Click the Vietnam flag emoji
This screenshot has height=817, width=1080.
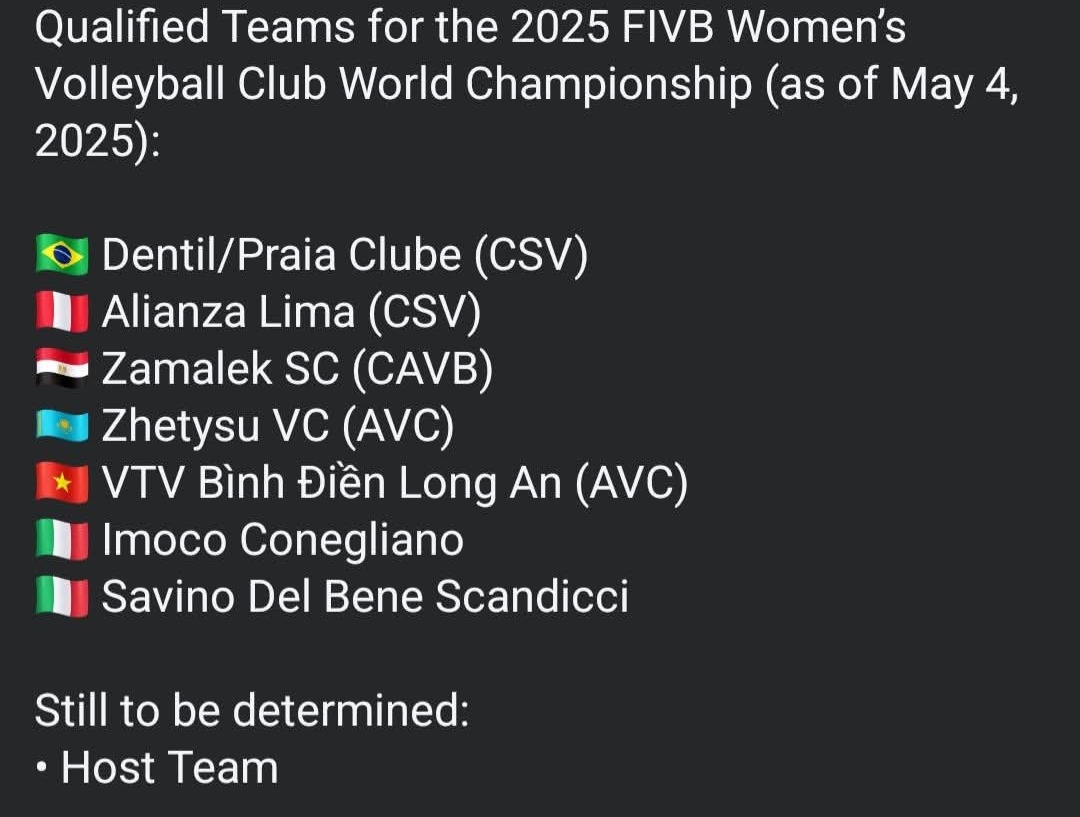pos(62,483)
